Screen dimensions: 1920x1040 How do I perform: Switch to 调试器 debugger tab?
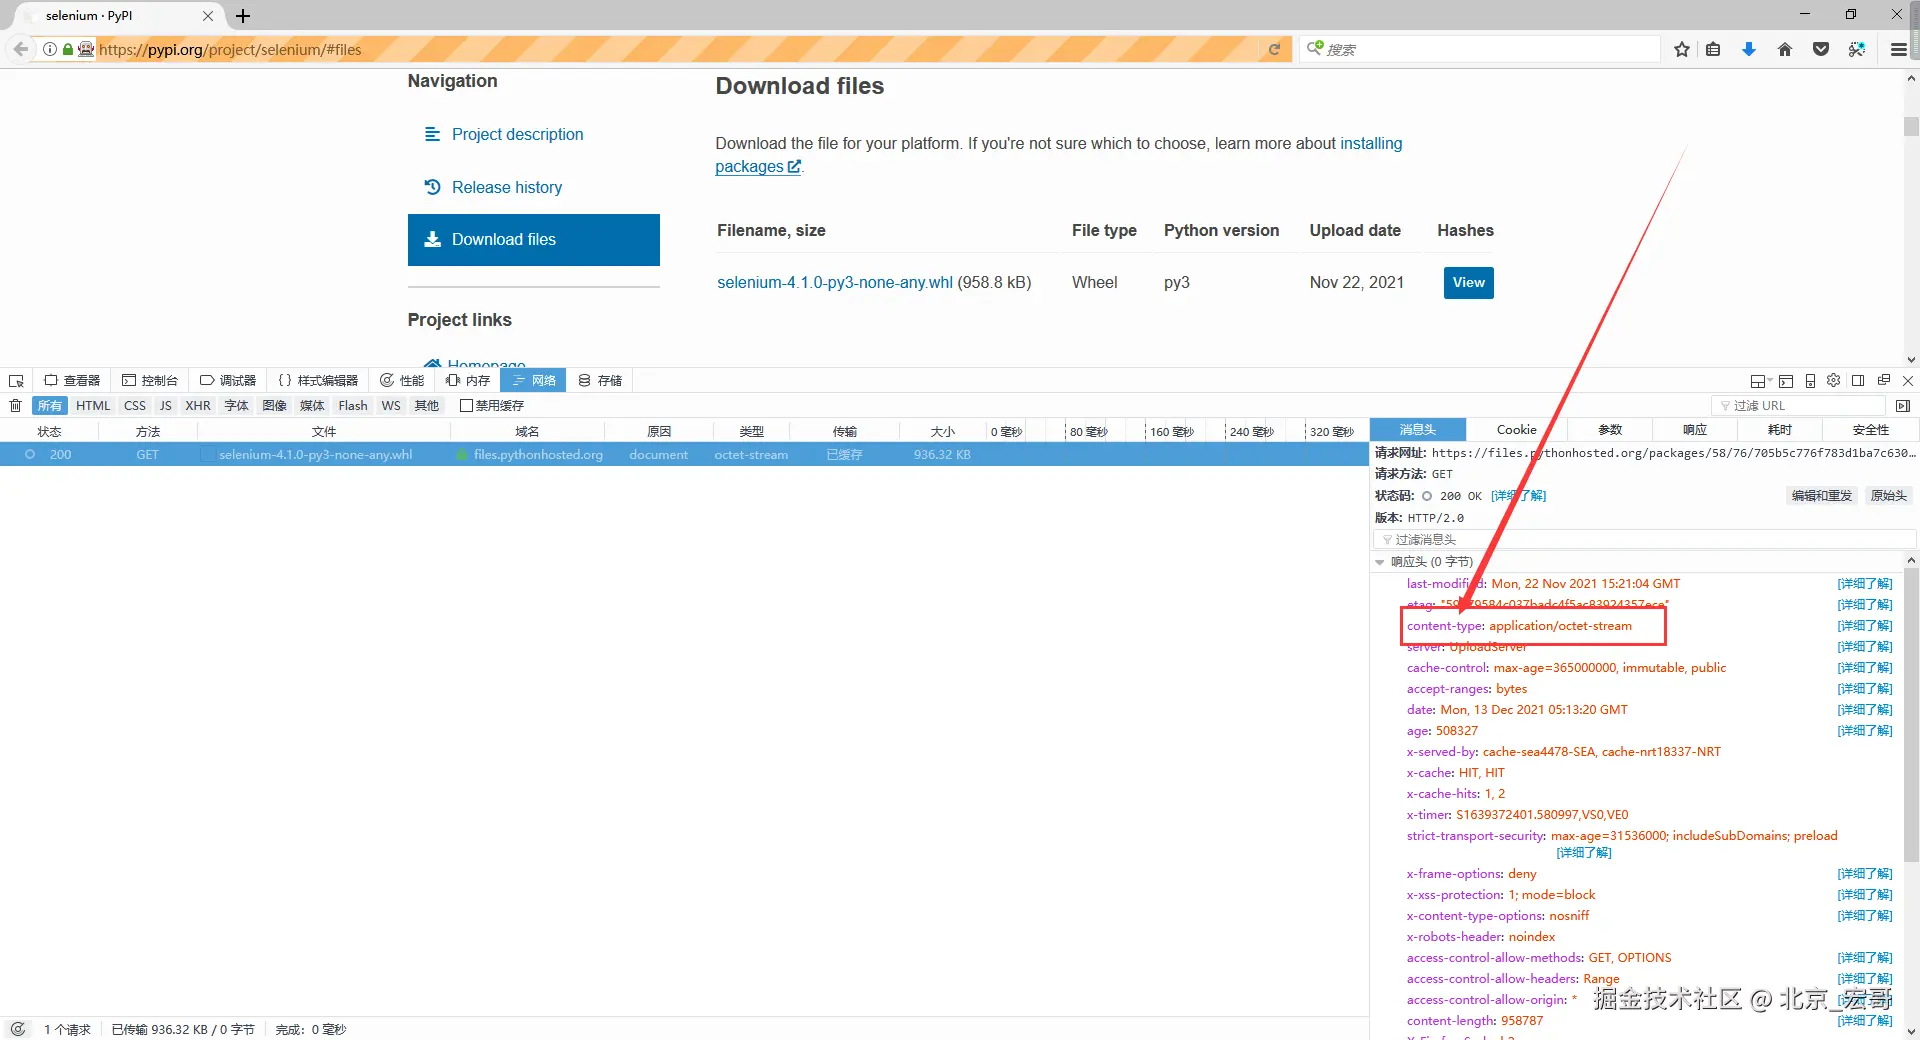[x=228, y=381]
